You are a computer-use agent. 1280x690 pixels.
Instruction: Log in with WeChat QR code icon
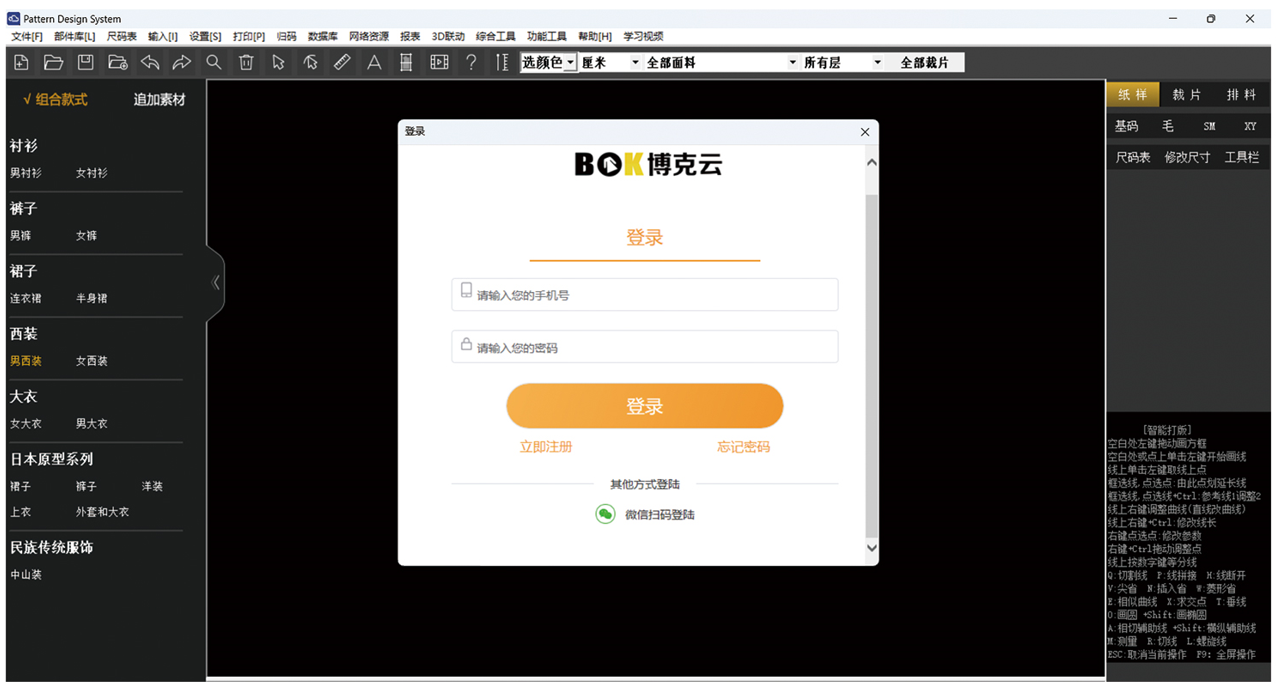click(x=605, y=514)
